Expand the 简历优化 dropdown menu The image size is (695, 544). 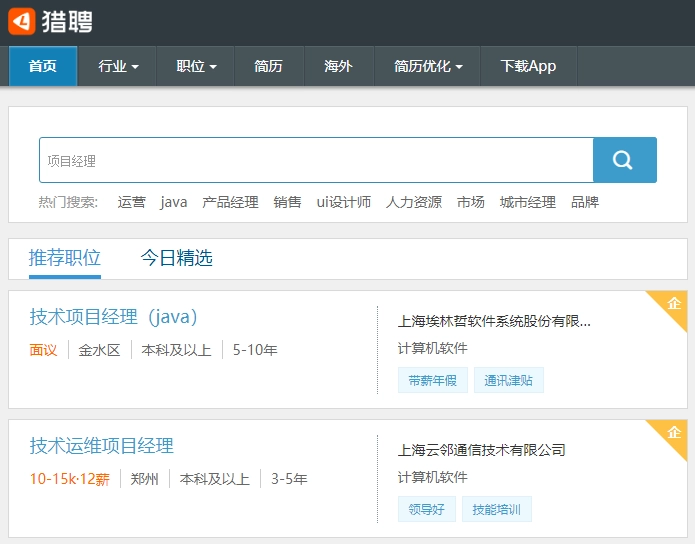(428, 66)
